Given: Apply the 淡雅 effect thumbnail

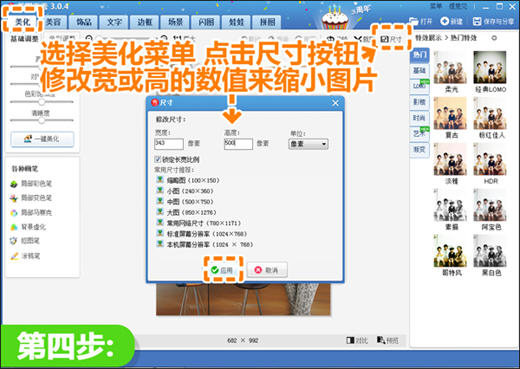Looking at the screenshot, I should click(x=450, y=159).
